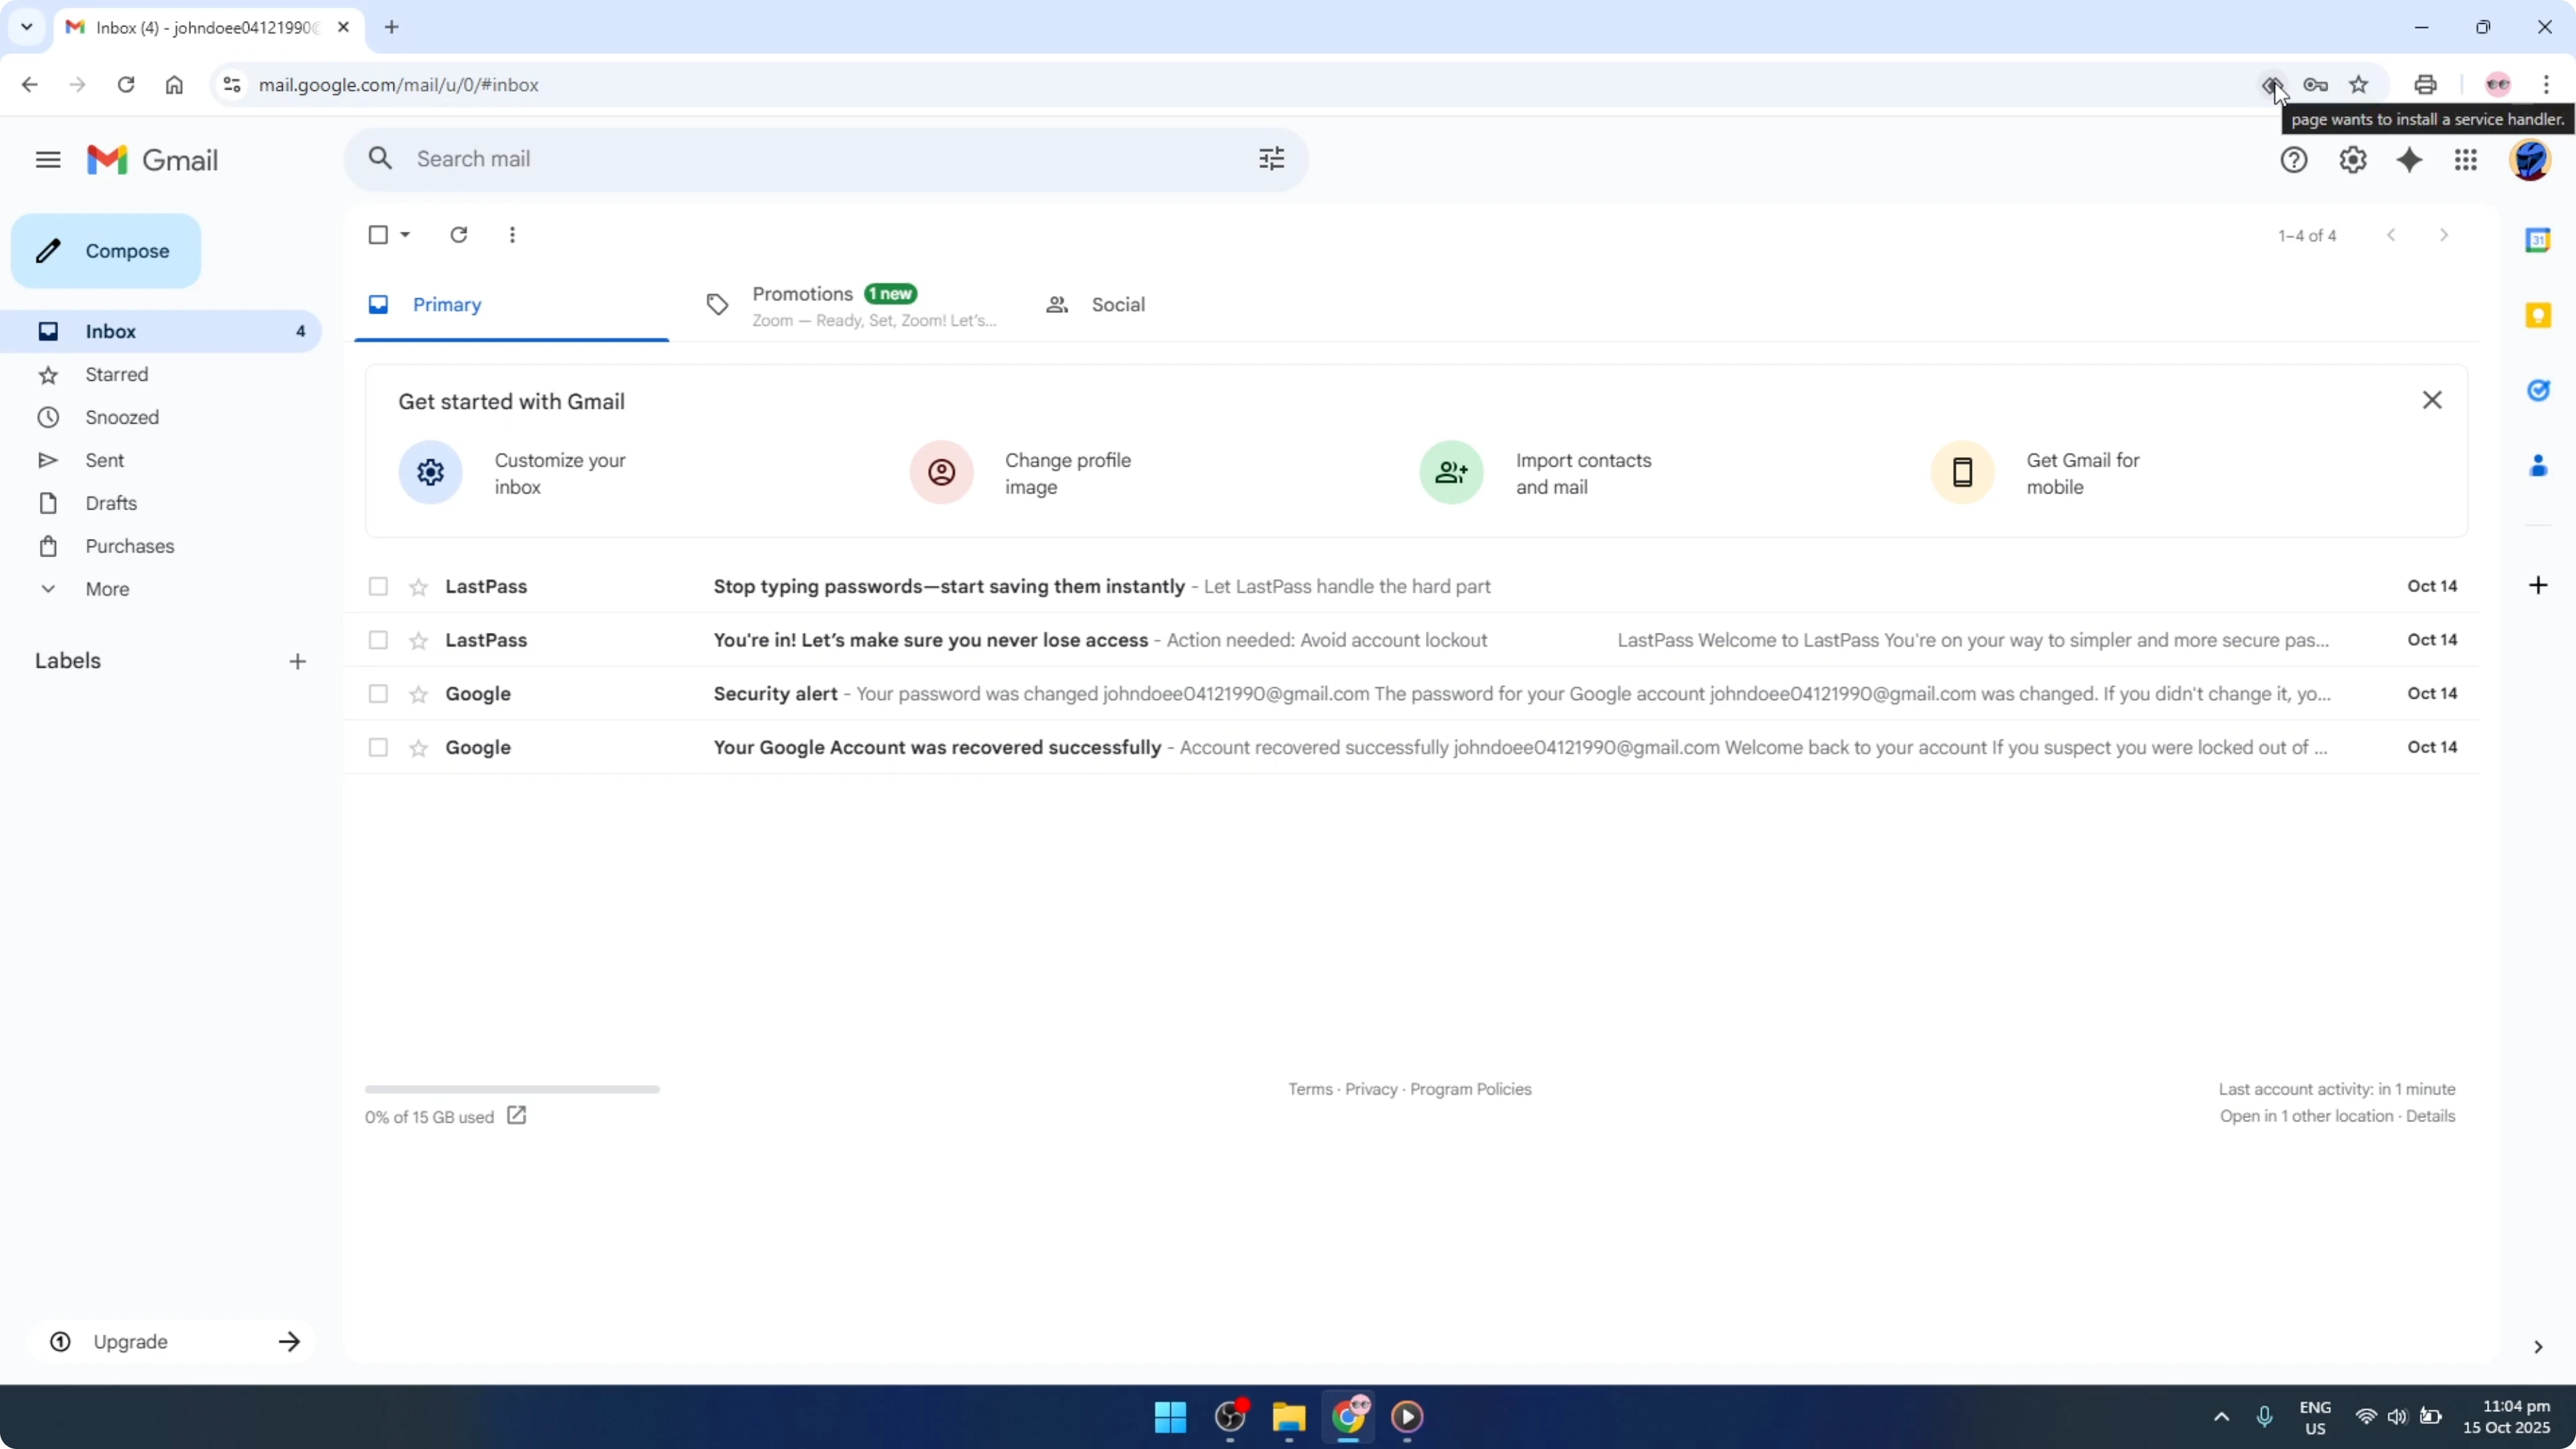Open the Terms link
This screenshot has height=1449, width=2576.
pyautogui.click(x=1310, y=1090)
